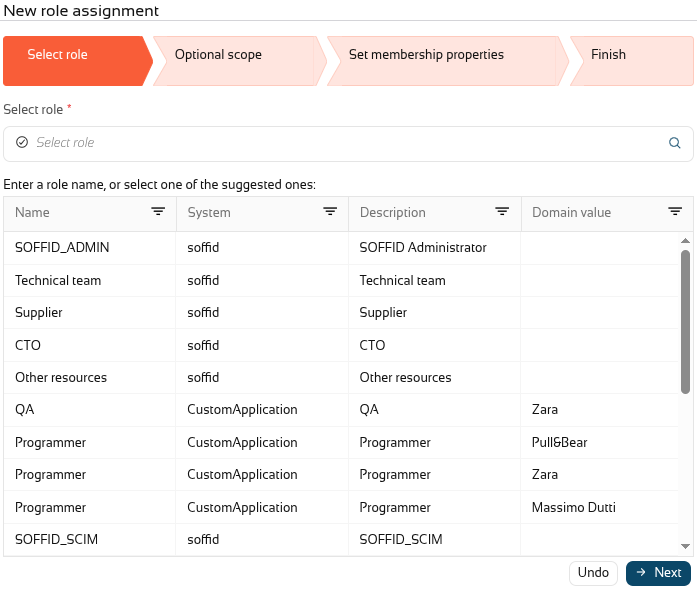Click the check-circle icon in role field

click(22, 142)
